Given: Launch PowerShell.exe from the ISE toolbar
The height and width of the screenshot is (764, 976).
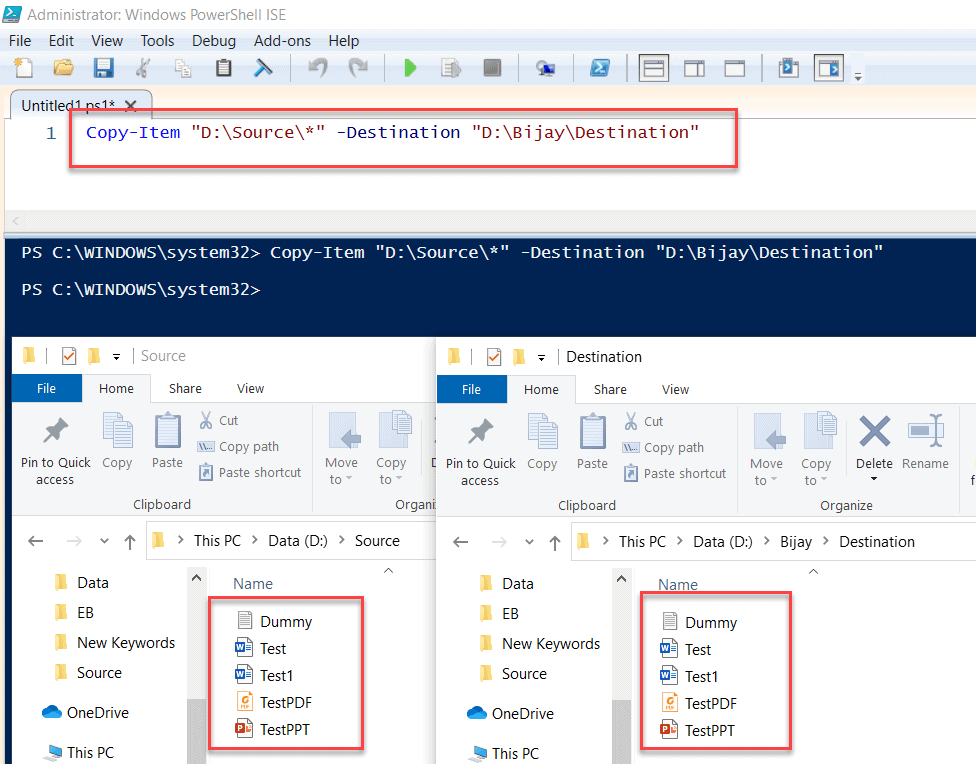Looking at the screenshot, I should [601, 67].
